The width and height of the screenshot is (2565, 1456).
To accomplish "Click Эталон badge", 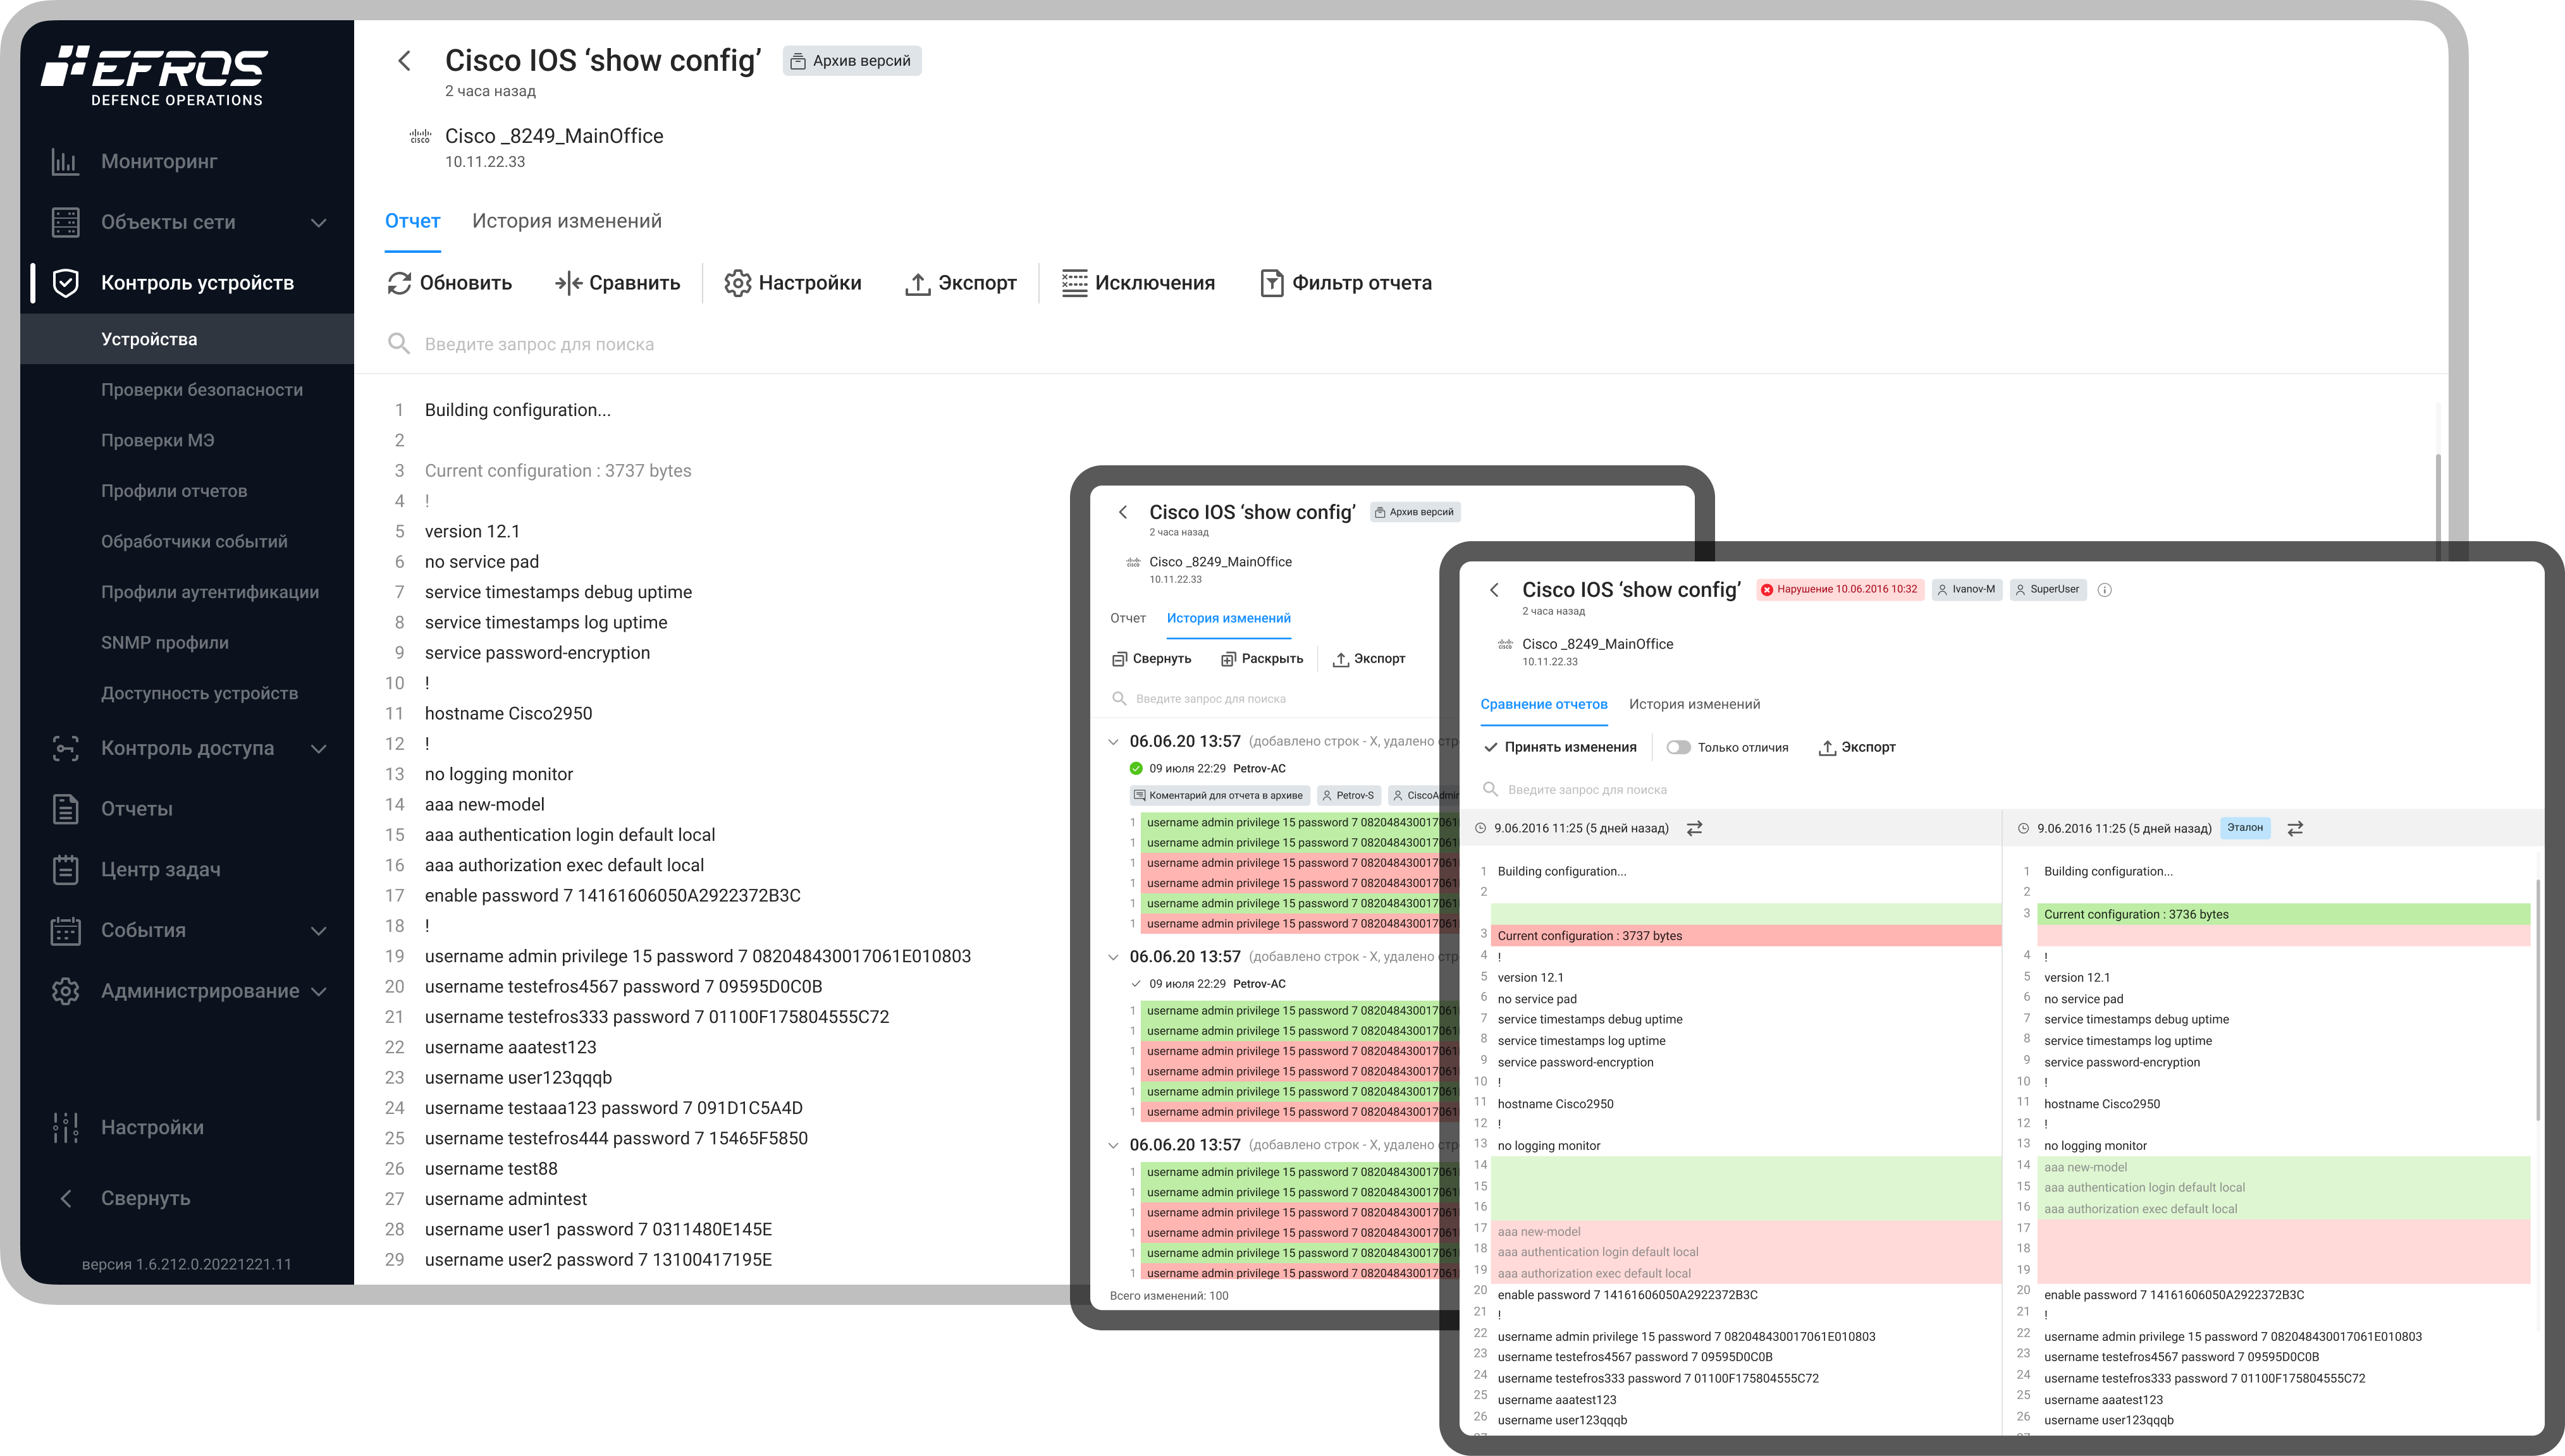I will pos(2245,828).
